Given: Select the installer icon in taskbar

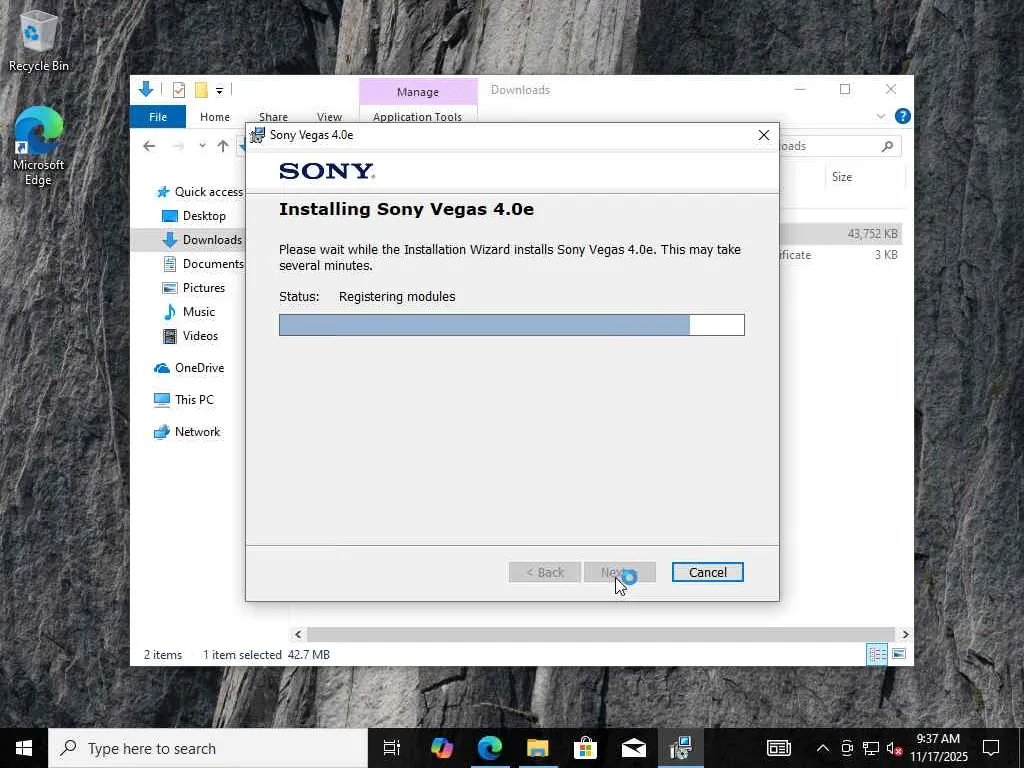Looking at the screenshot, I should tap(681, 748).
